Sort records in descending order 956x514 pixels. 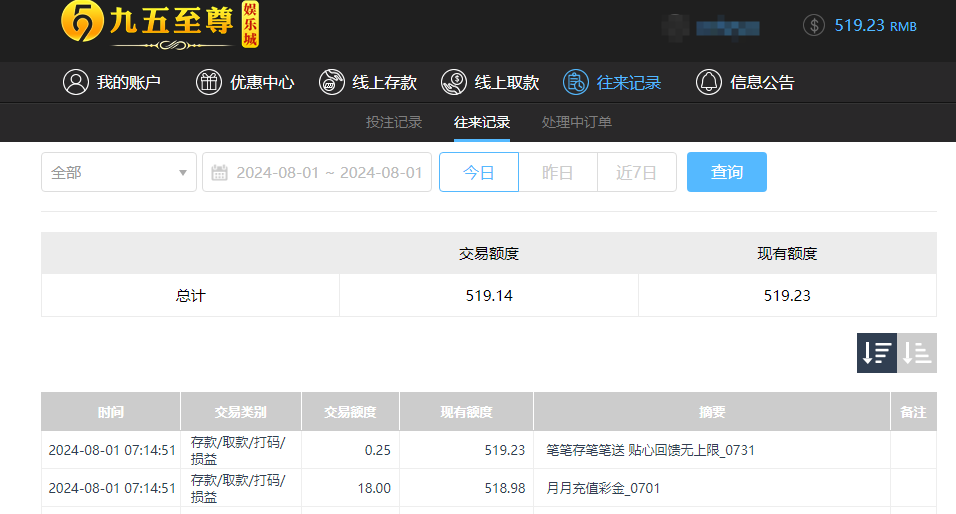point(877,353)
